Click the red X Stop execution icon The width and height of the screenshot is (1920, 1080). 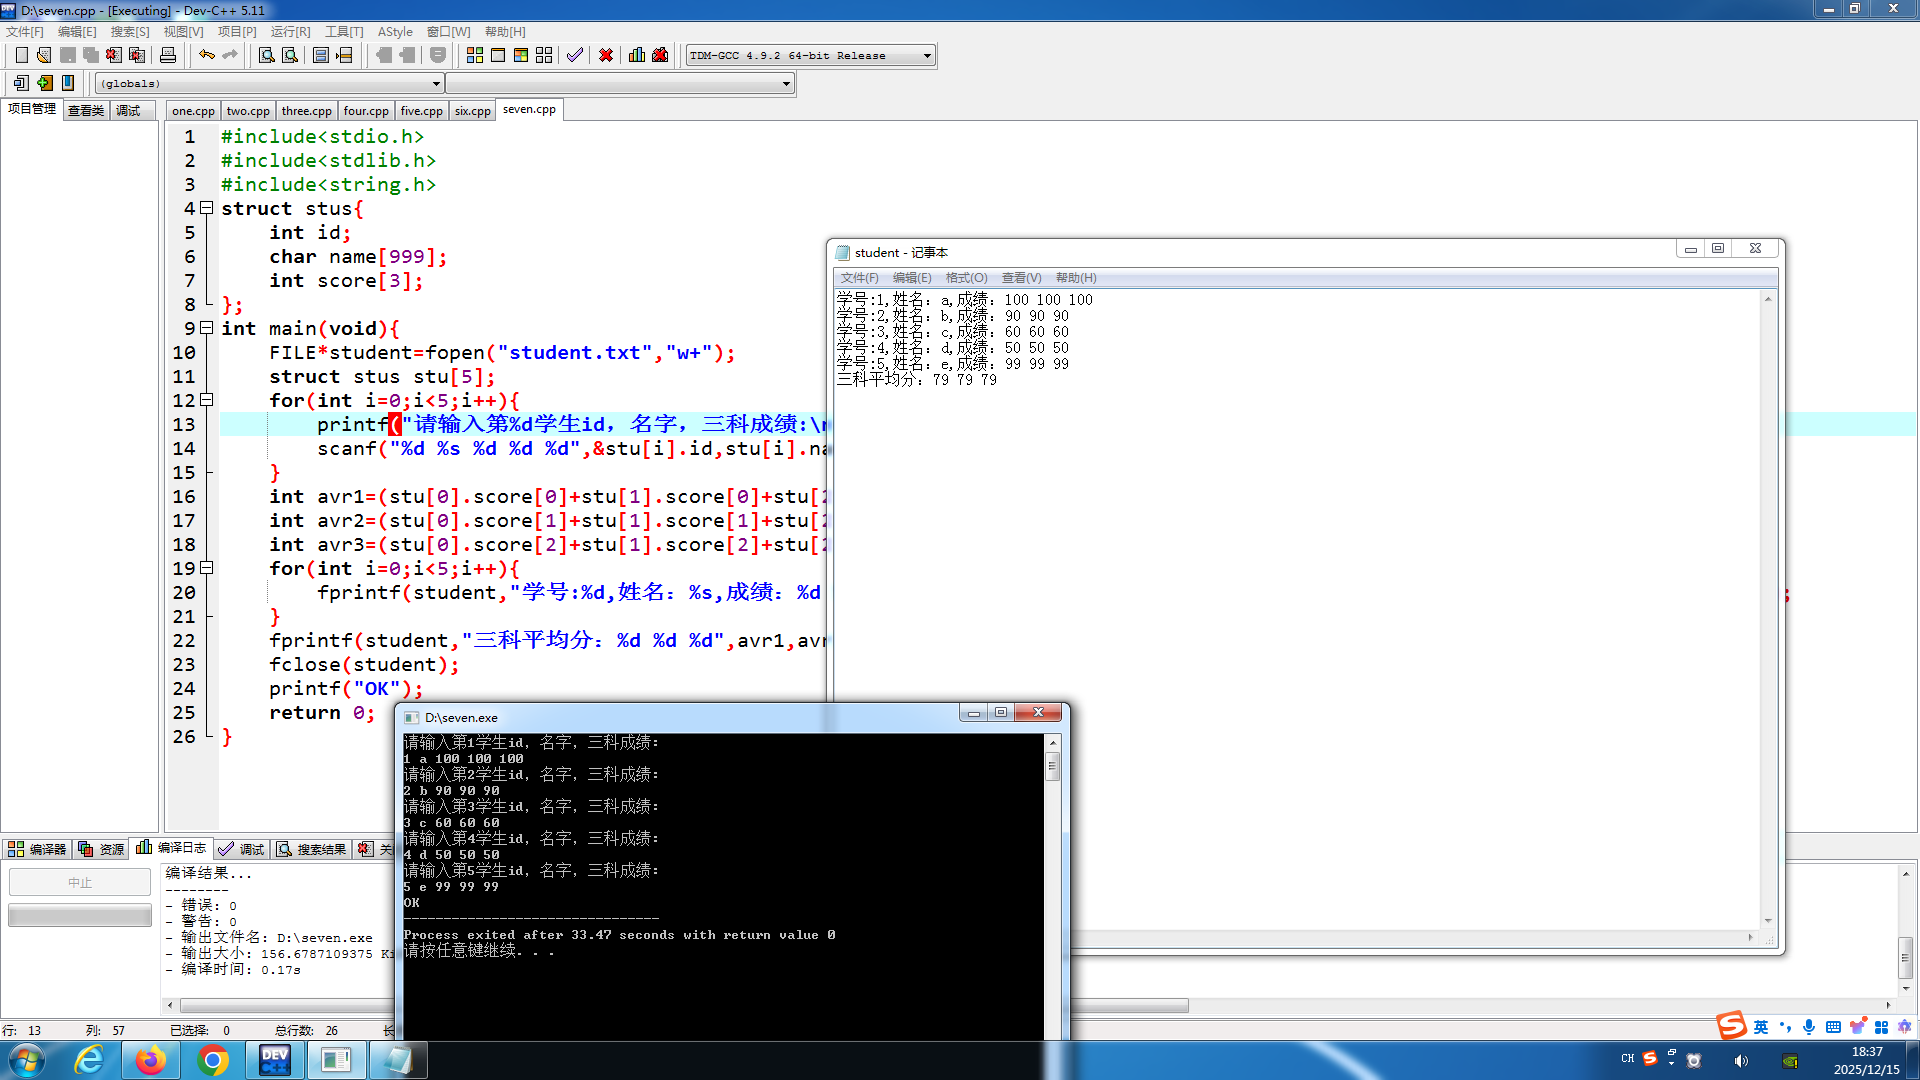point(606,55)
